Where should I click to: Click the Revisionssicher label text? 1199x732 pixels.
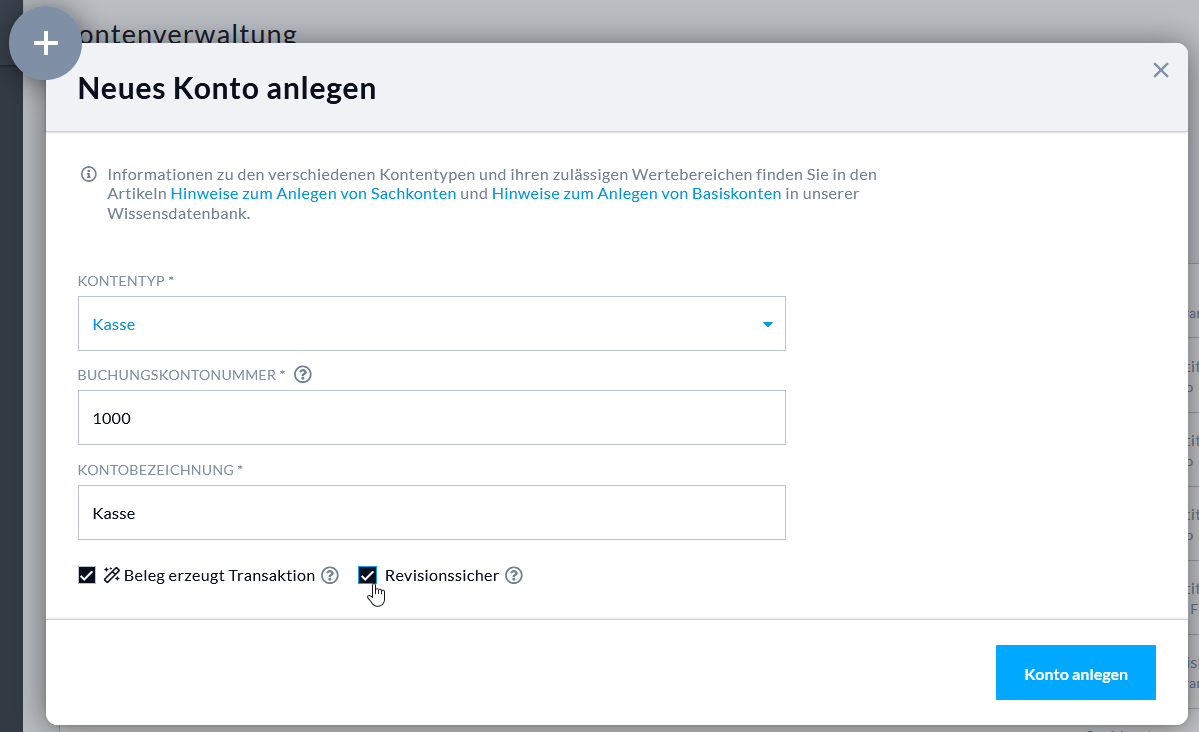click(x=441, y=575)
